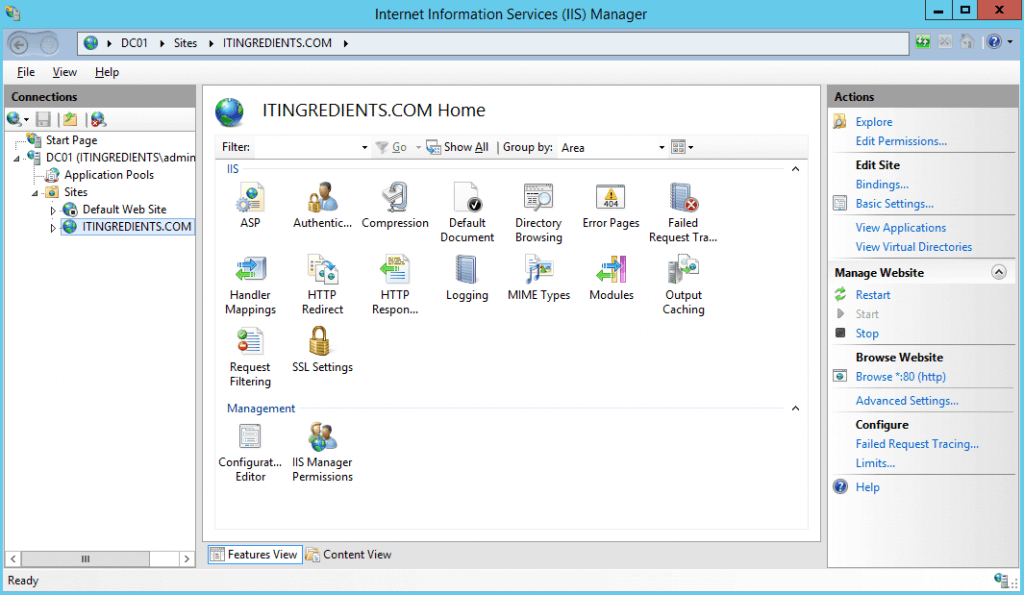Collapse the Sites tree node
The height and width of the screenshot is (595, 1024).
tap(35, 193)
